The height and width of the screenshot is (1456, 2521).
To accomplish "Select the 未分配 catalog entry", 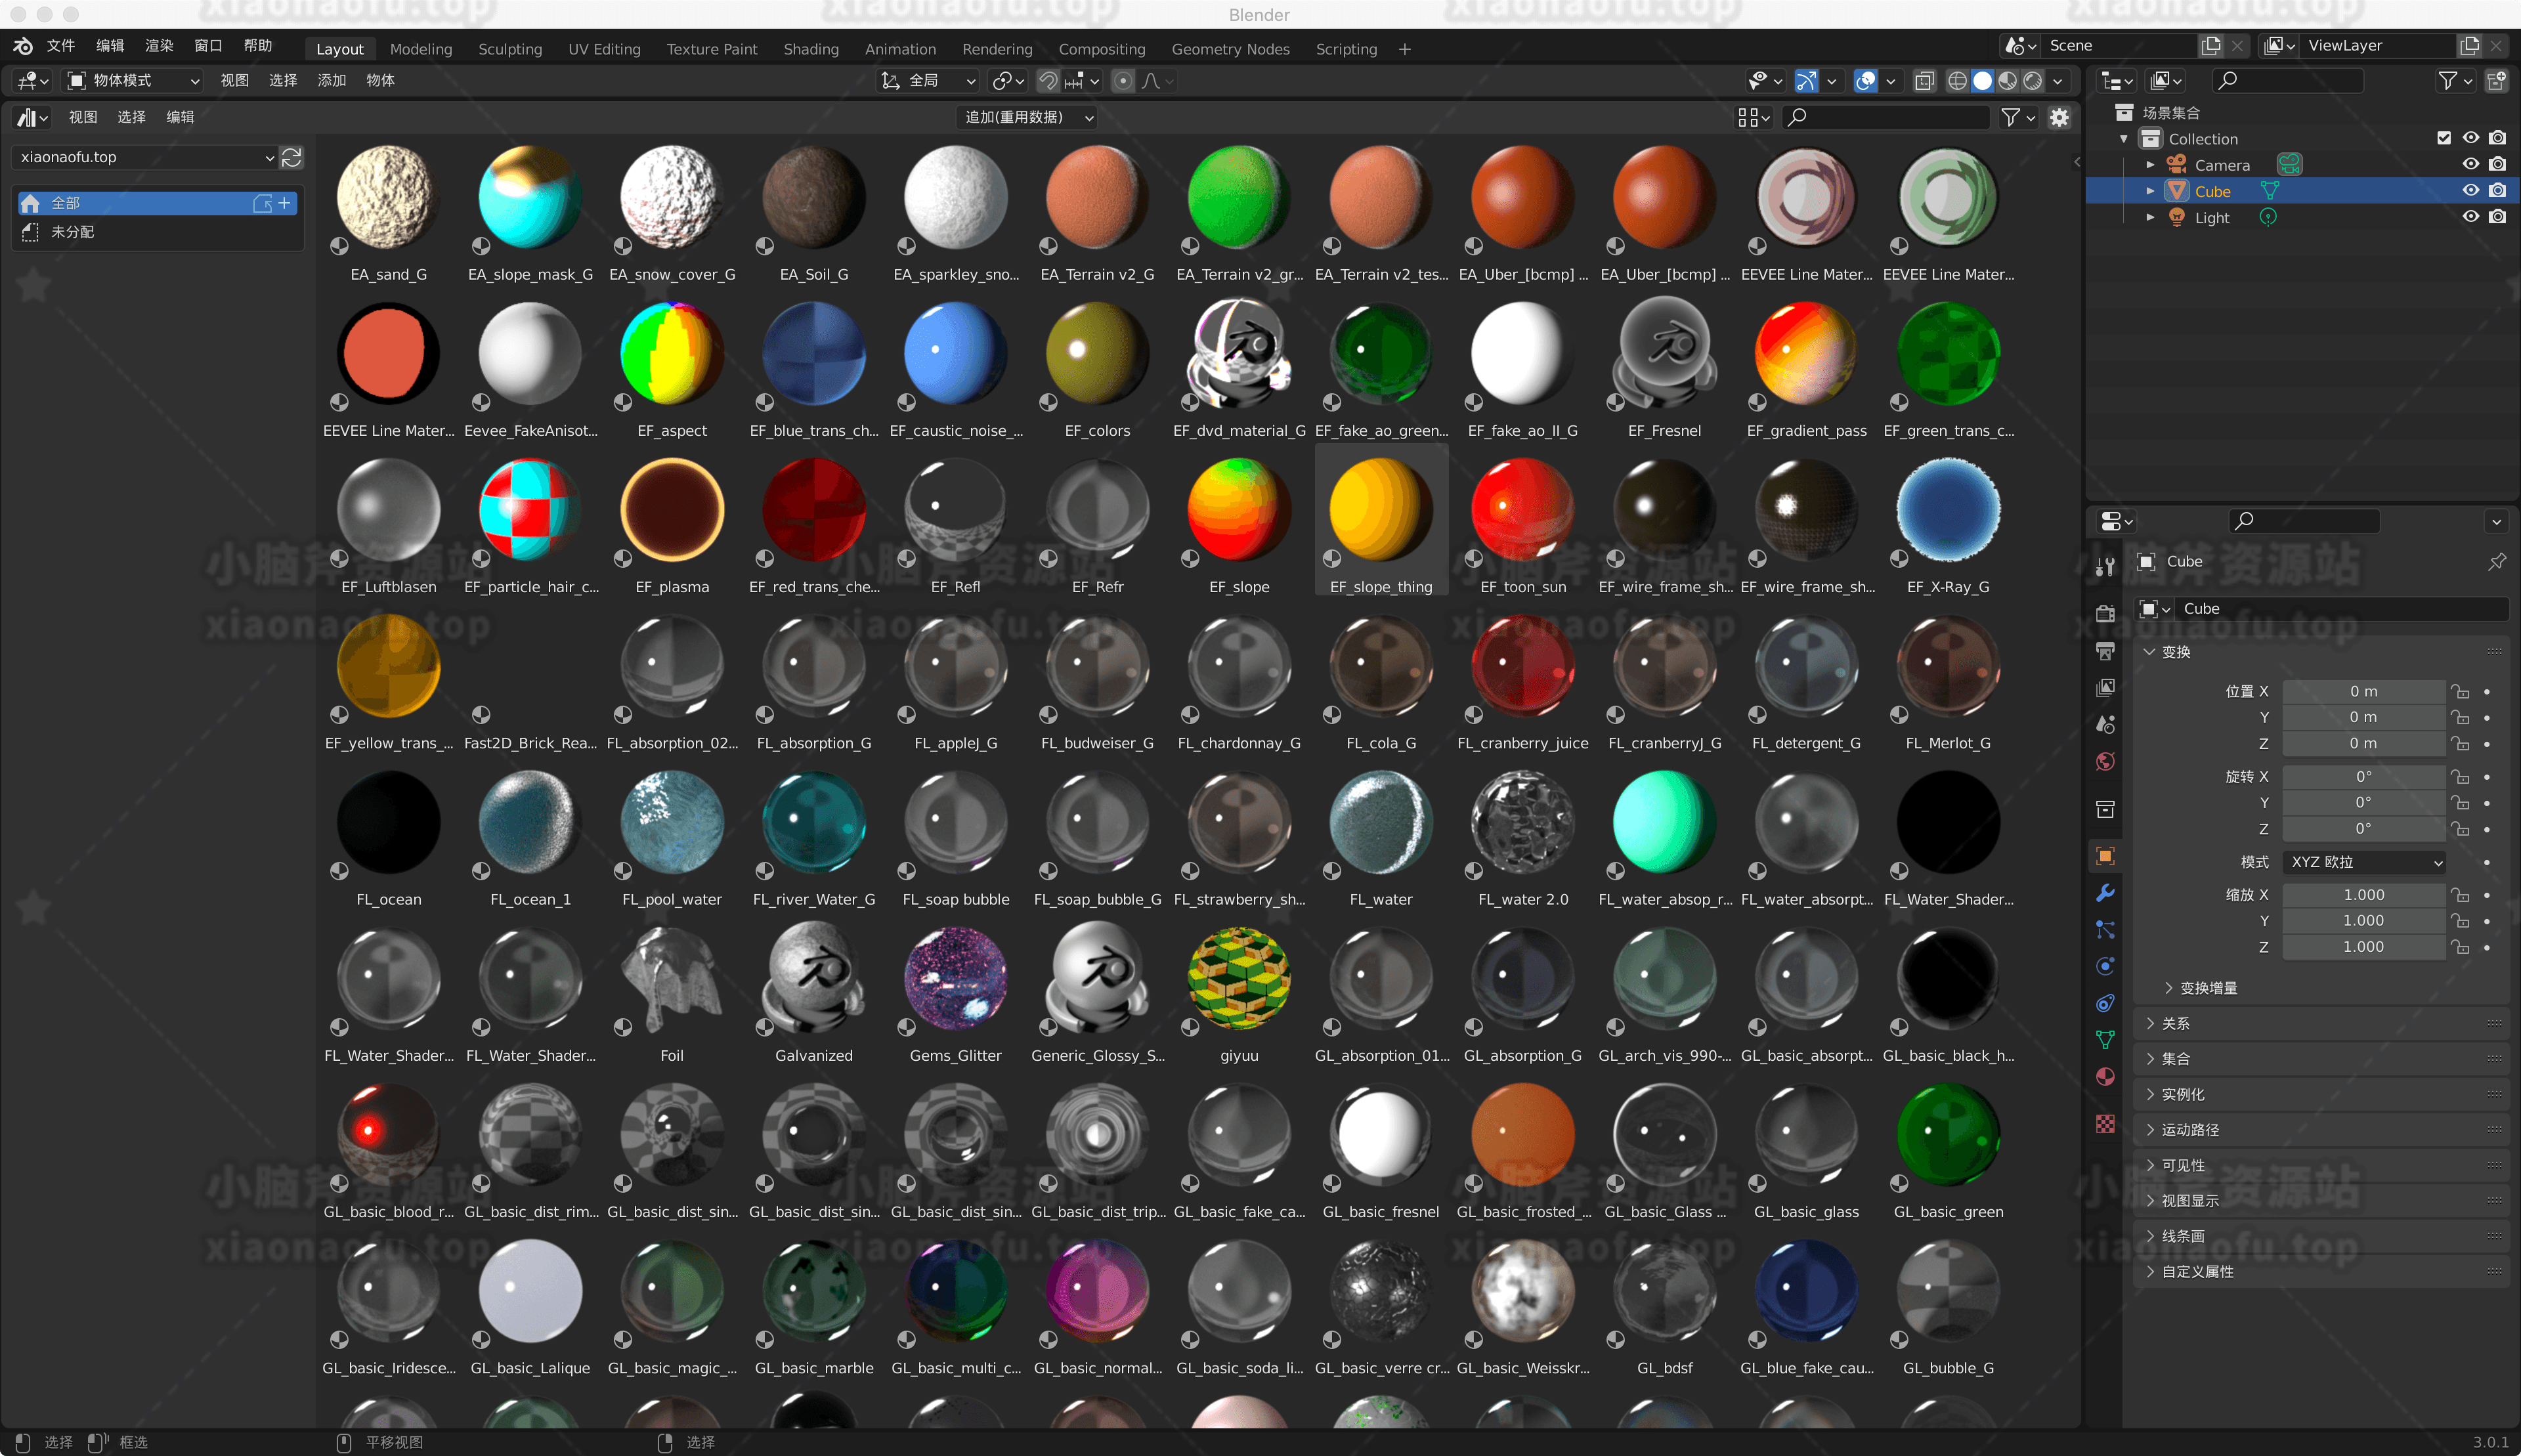I will tap(72, 232).
